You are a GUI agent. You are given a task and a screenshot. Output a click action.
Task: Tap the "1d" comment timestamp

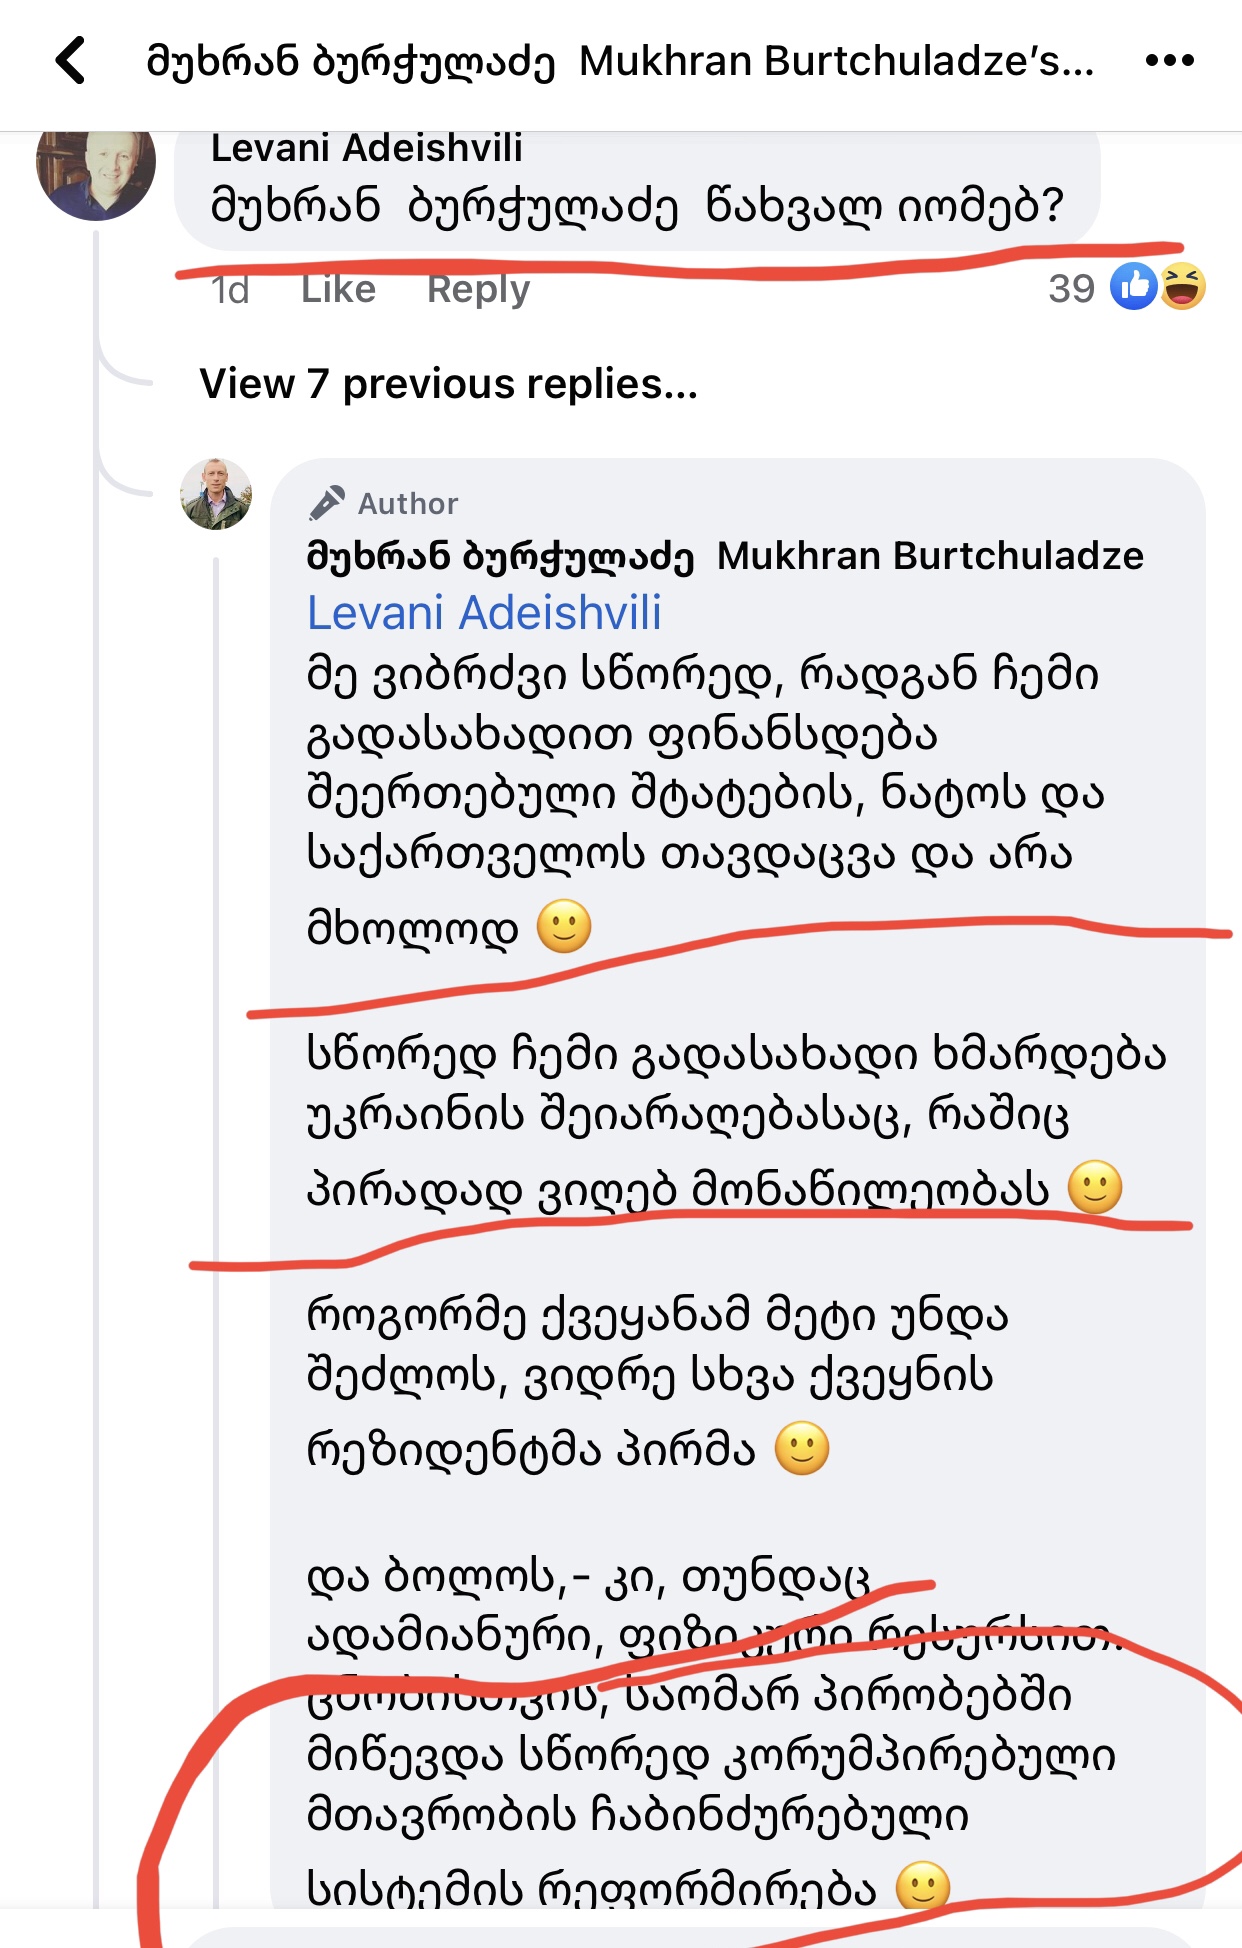coord(229,290)
